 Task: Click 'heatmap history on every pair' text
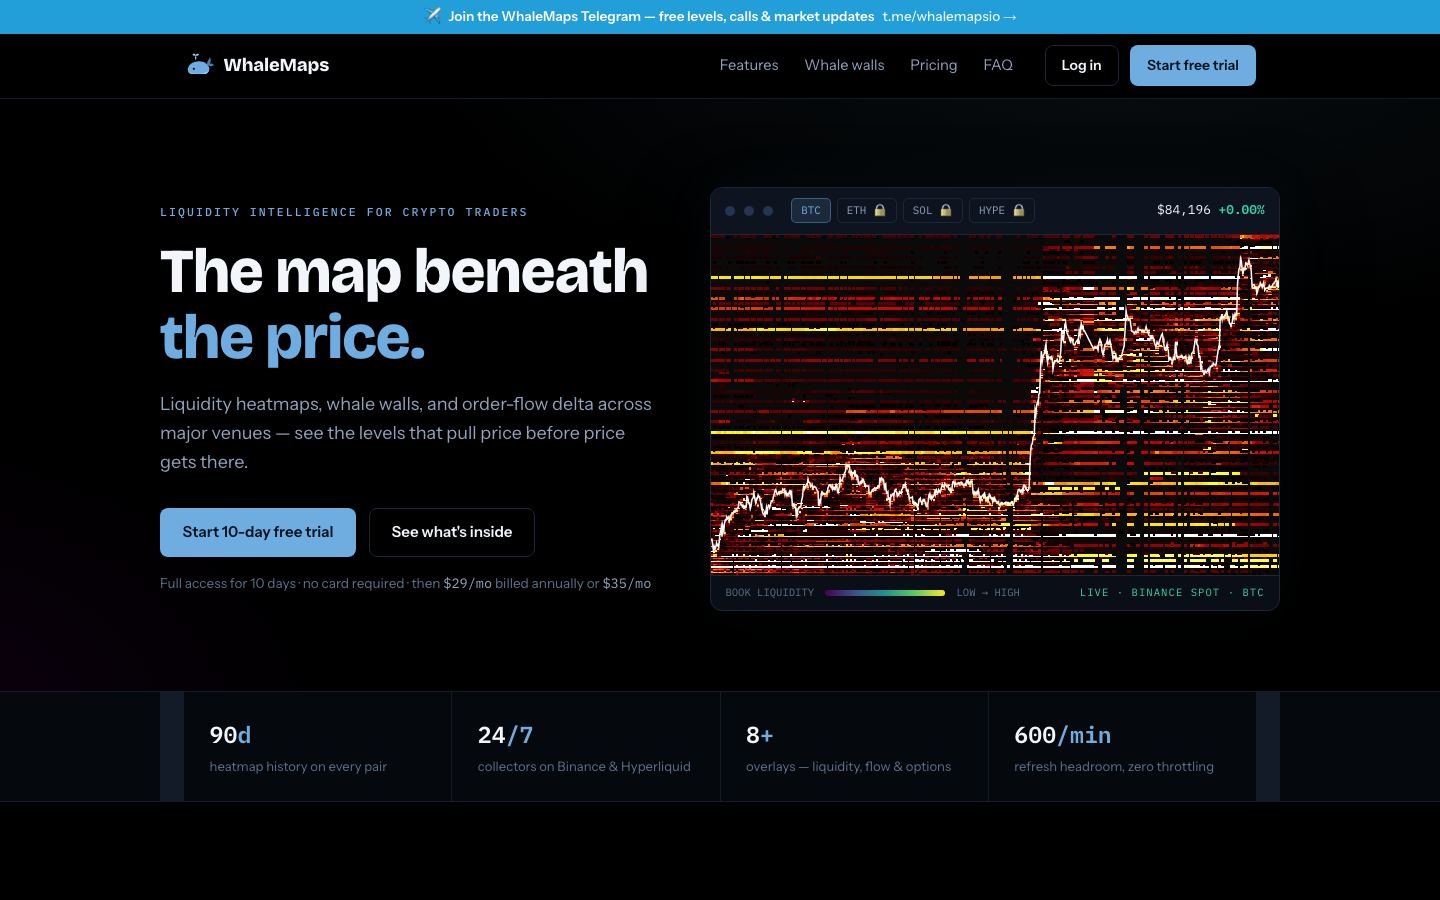[298, 767]
